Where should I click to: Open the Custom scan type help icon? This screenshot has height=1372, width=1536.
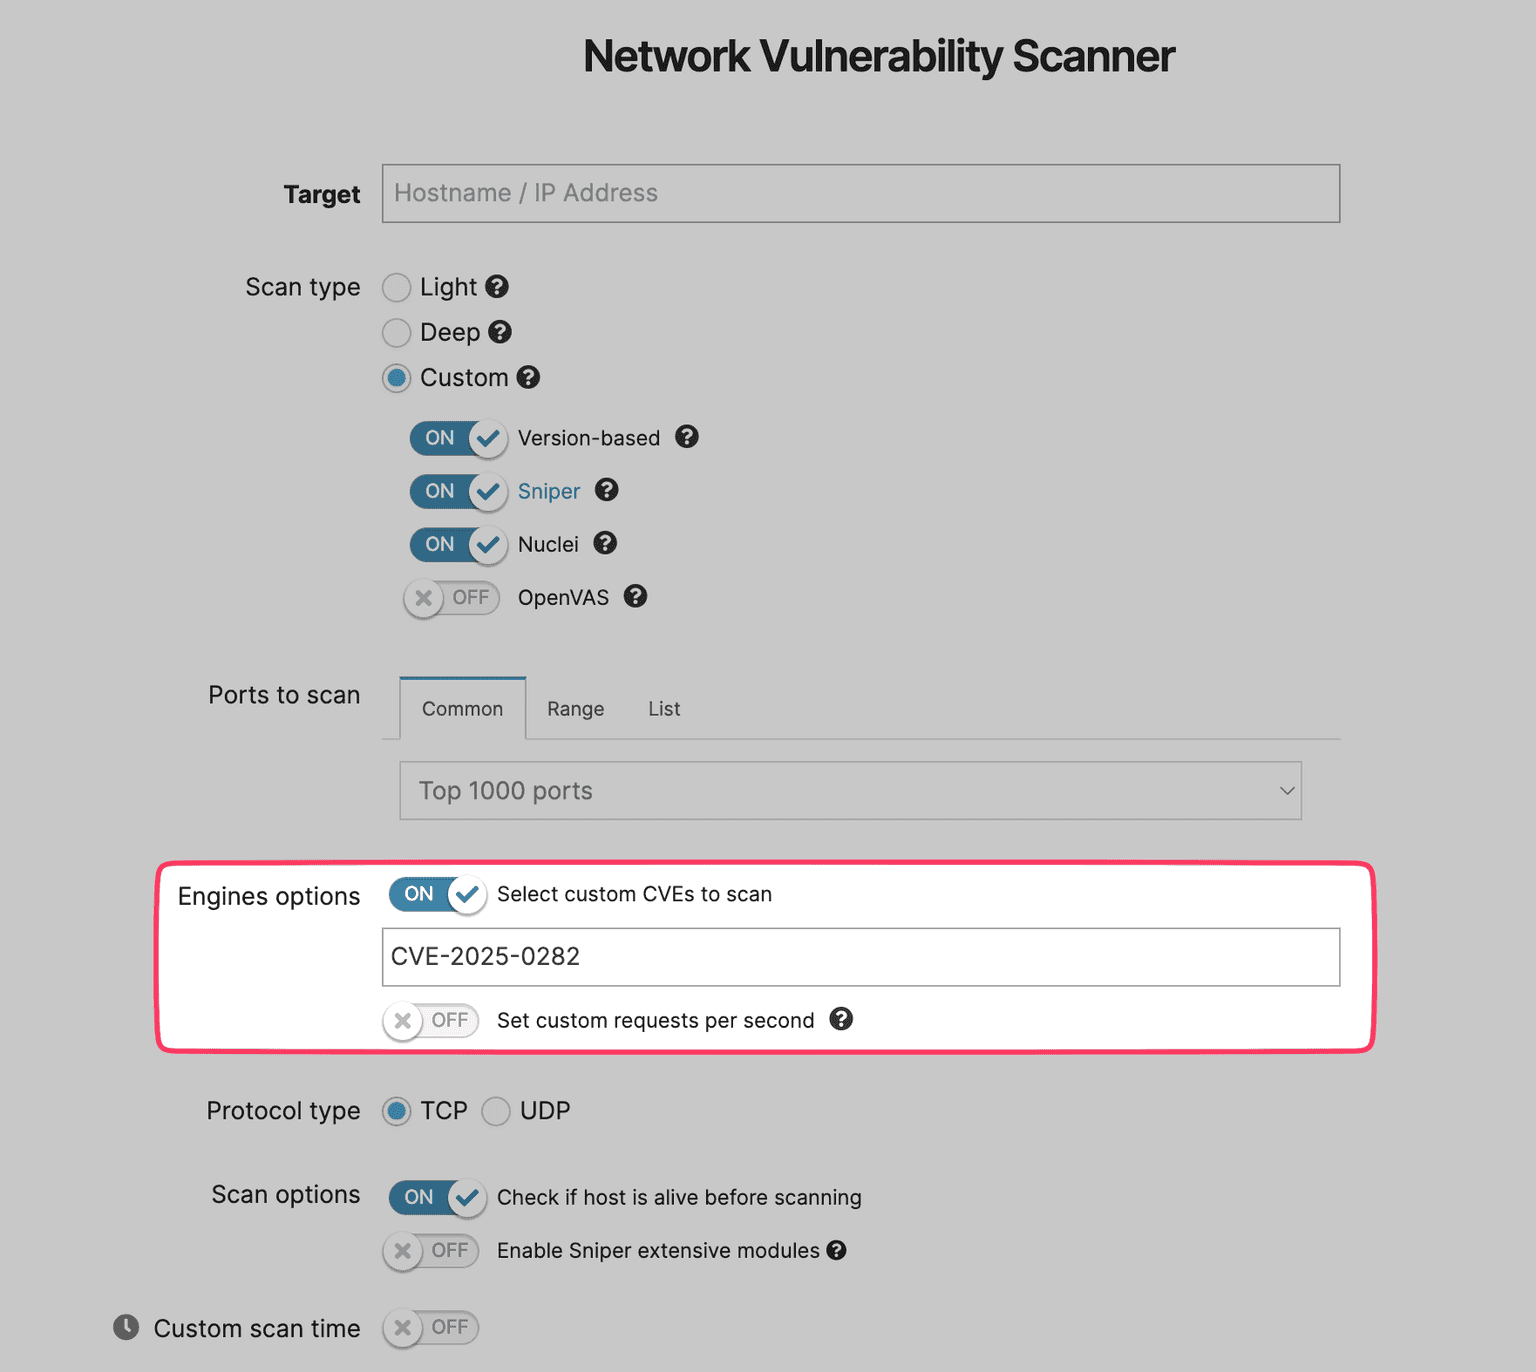pyautogui.click(x=528, y=377)
